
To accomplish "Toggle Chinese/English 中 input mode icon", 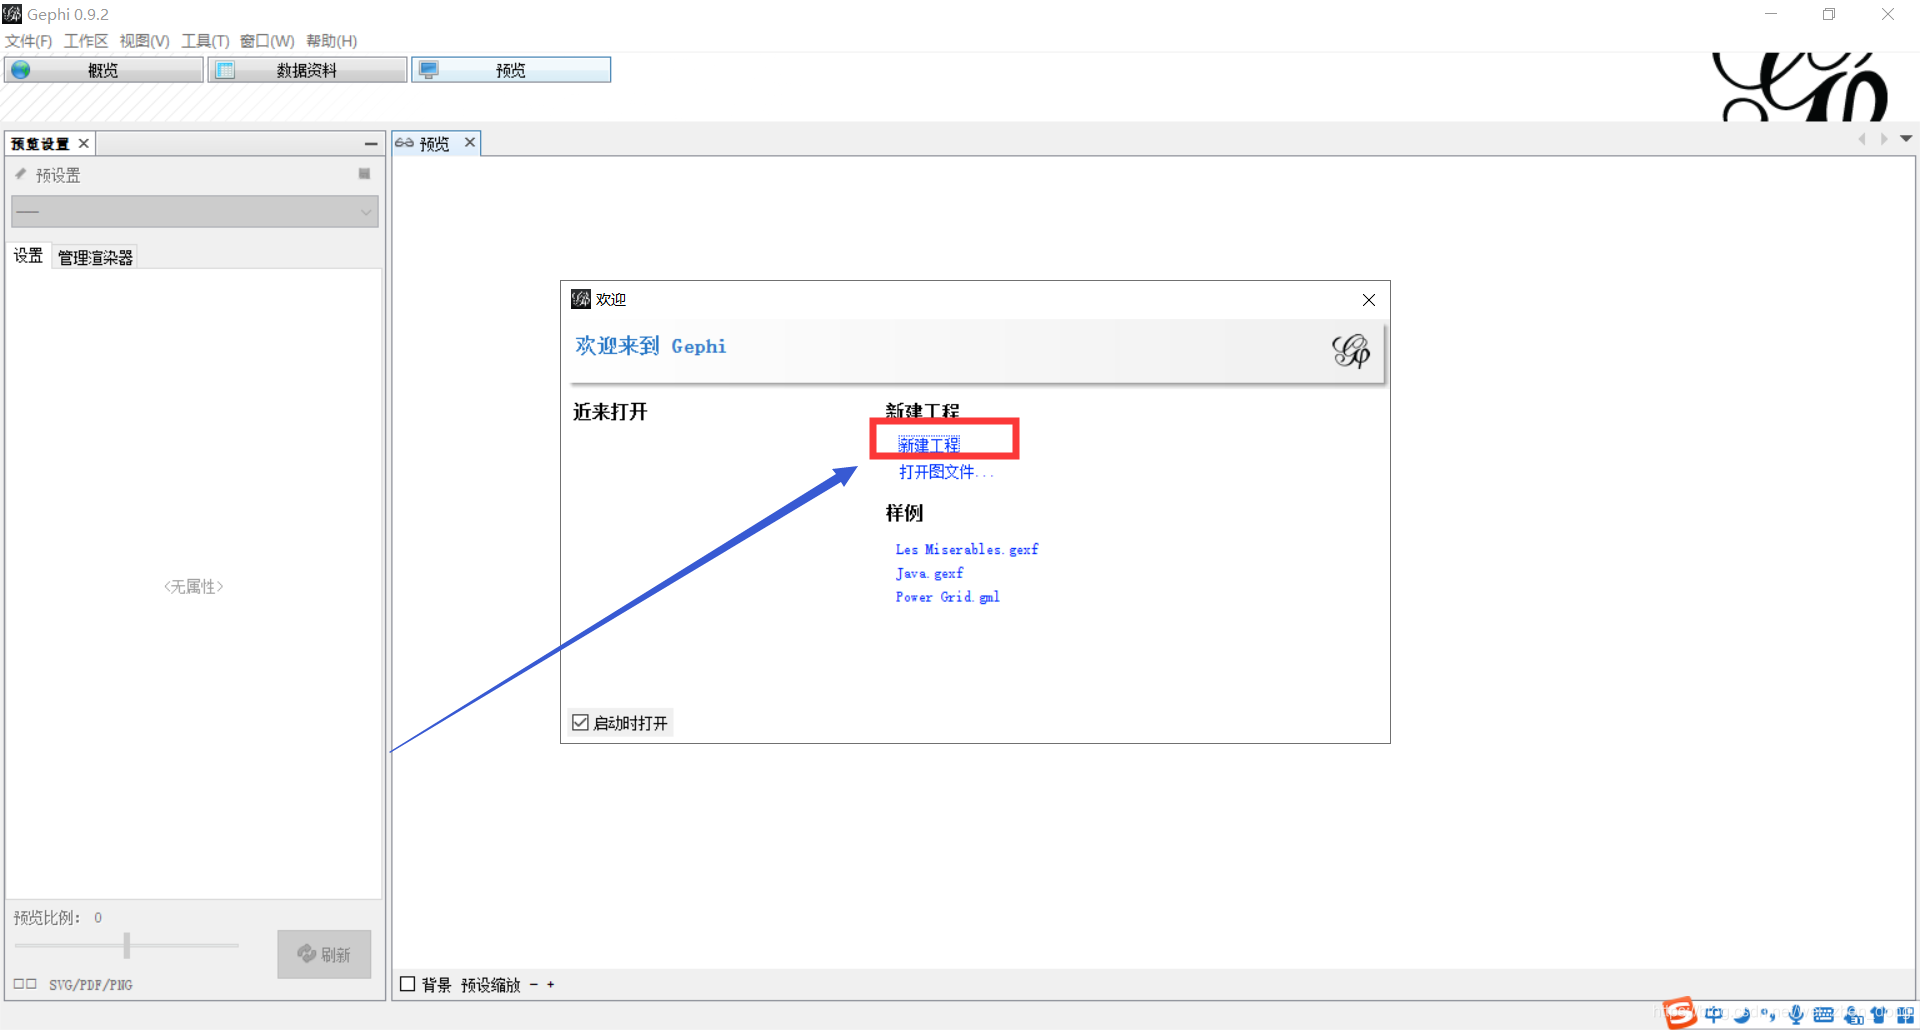I will [x=1714, y=1014].
